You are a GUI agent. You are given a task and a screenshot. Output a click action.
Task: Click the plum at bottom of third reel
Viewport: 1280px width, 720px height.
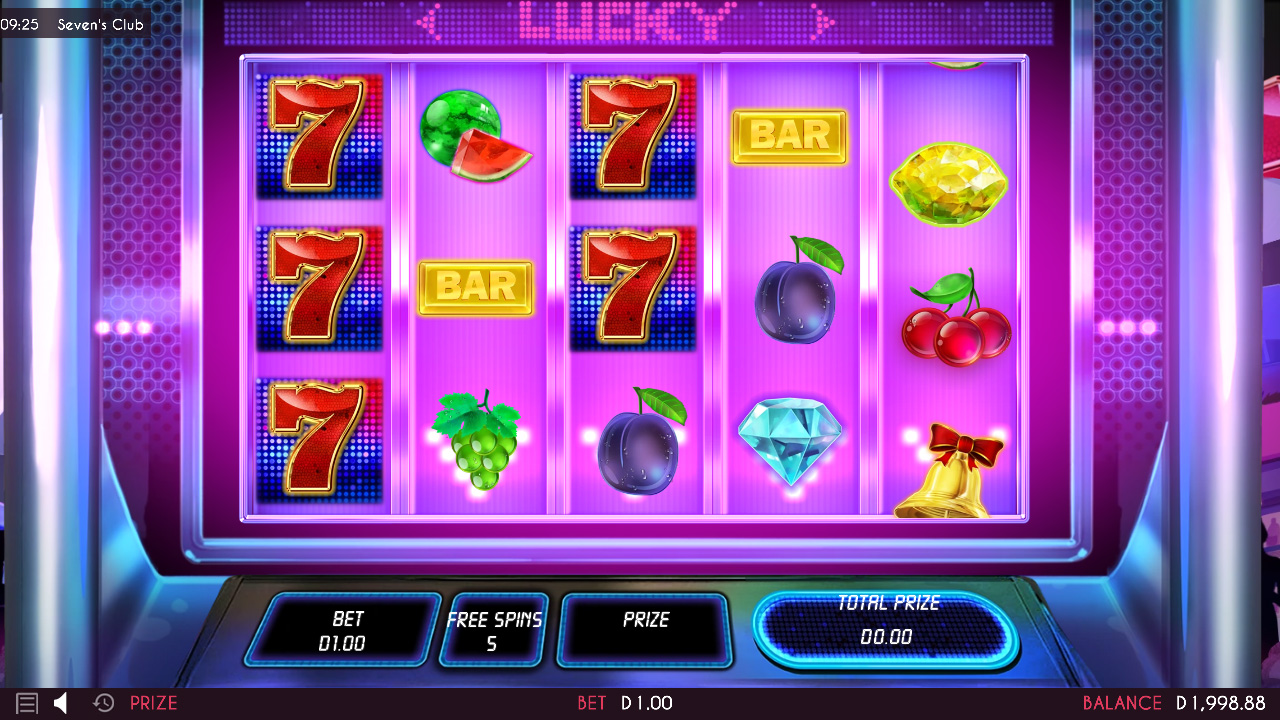coord(640,441)
